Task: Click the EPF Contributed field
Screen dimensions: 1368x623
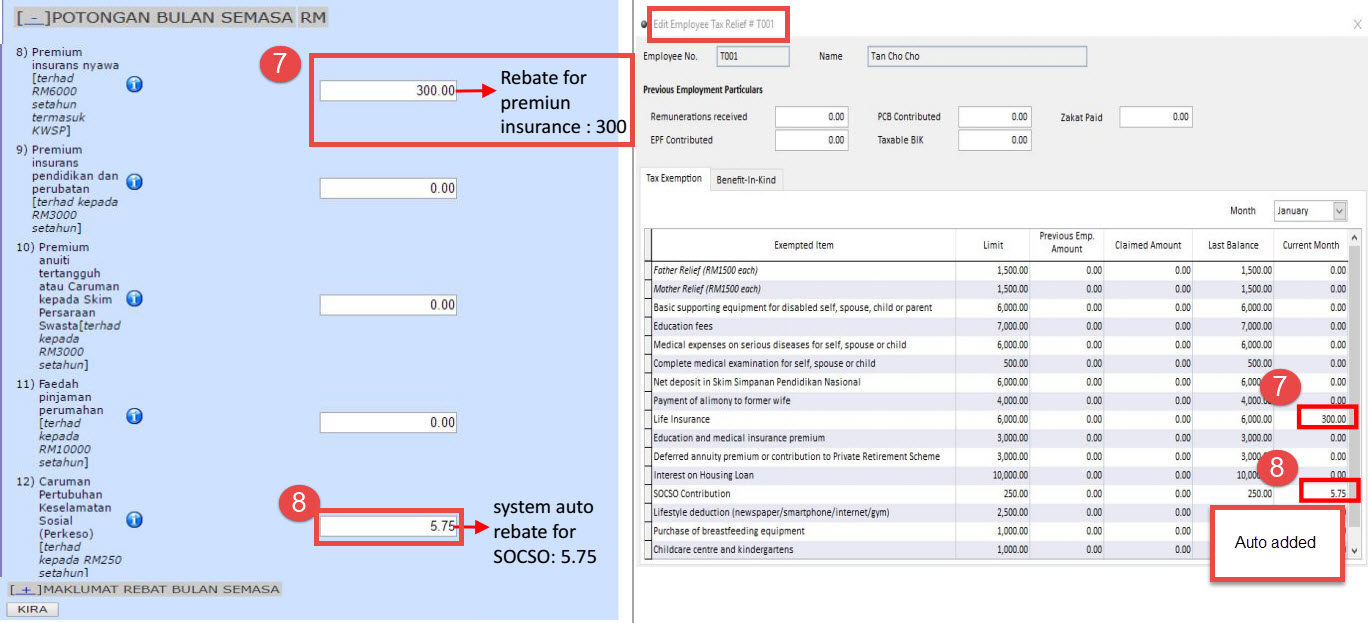Action: point(811,141)
